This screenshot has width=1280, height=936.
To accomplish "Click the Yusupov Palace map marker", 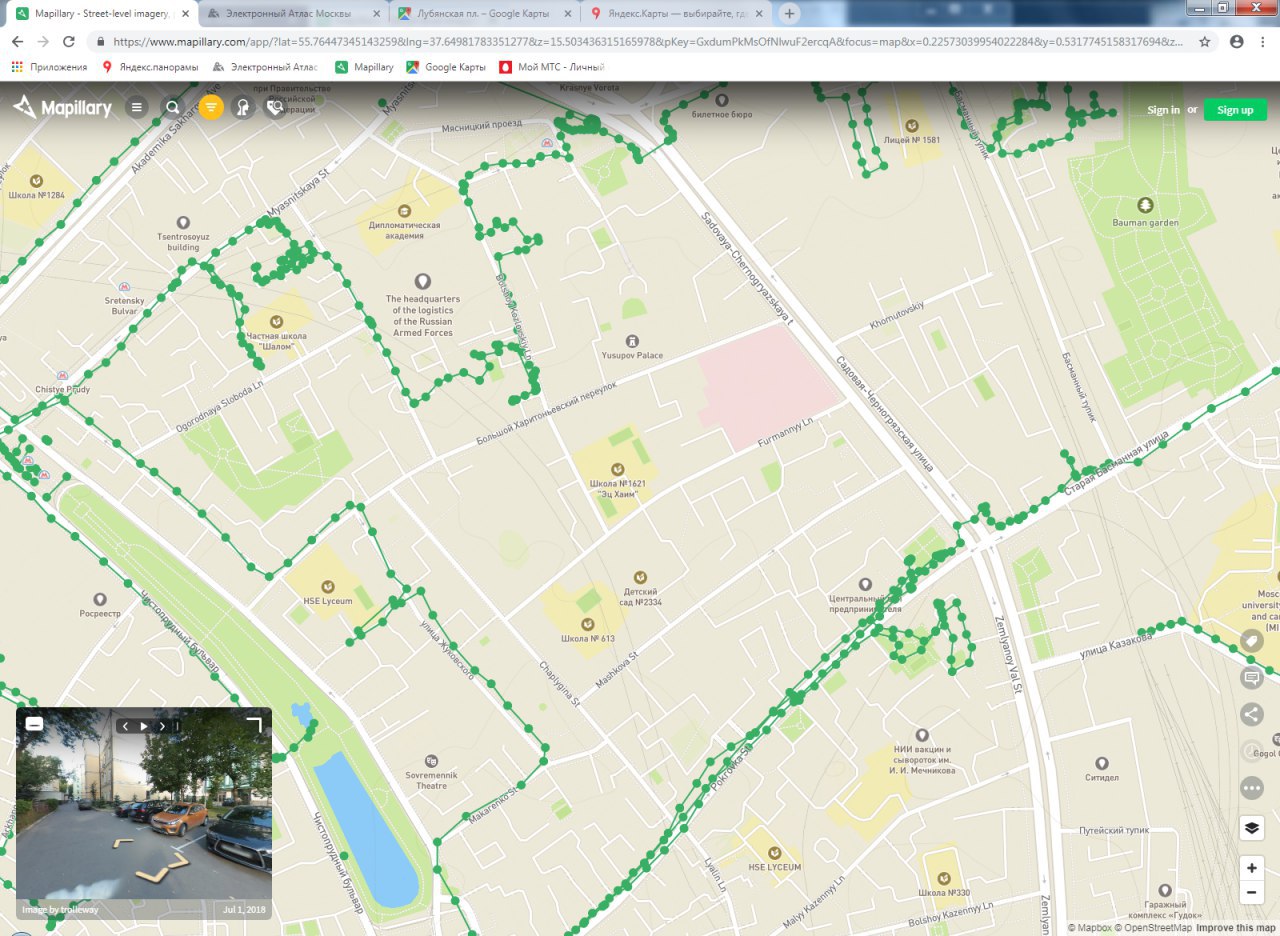I will [x=632, y=342].
